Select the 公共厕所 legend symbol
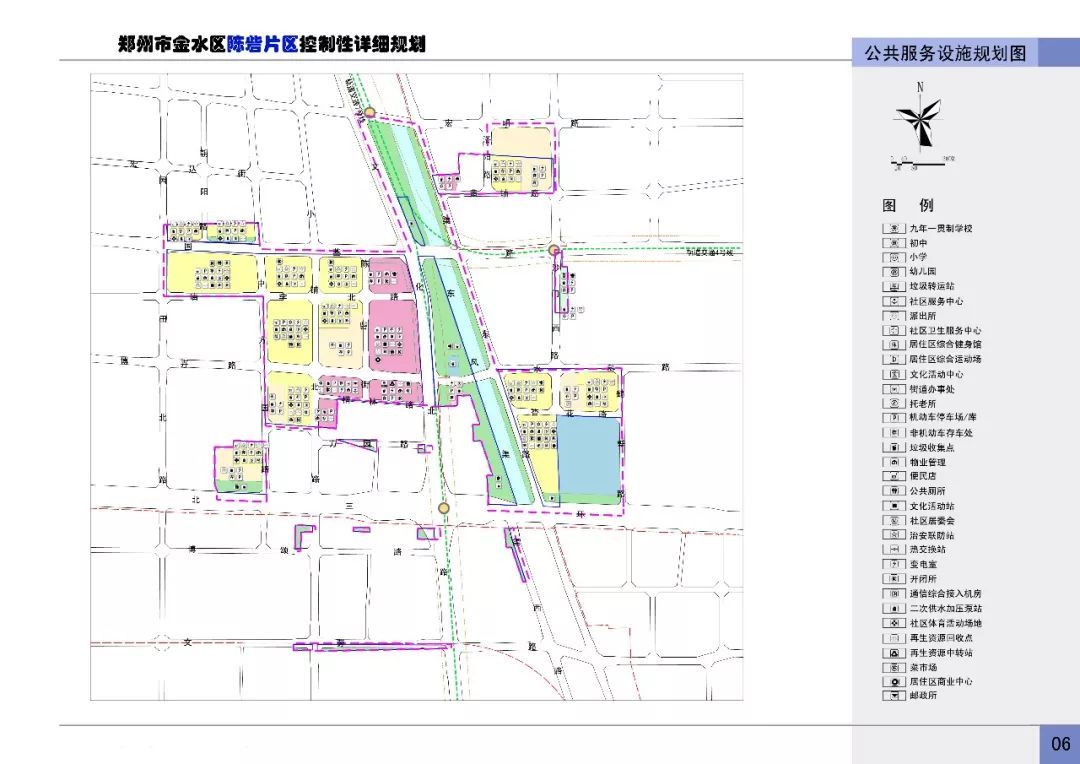 (894, 491)
